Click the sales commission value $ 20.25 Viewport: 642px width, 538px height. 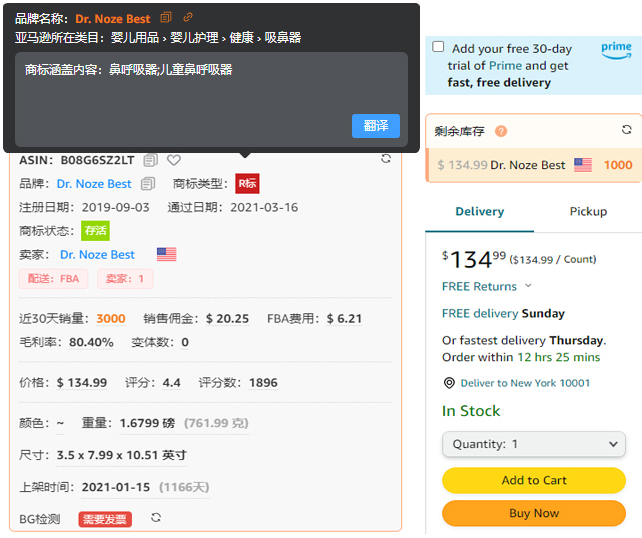tap(227, 319)
